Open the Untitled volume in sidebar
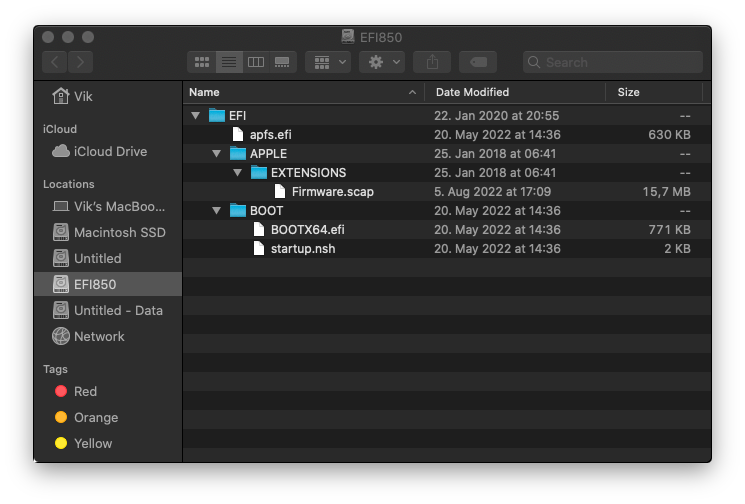The image size is (745, 504). pos(108,258)
